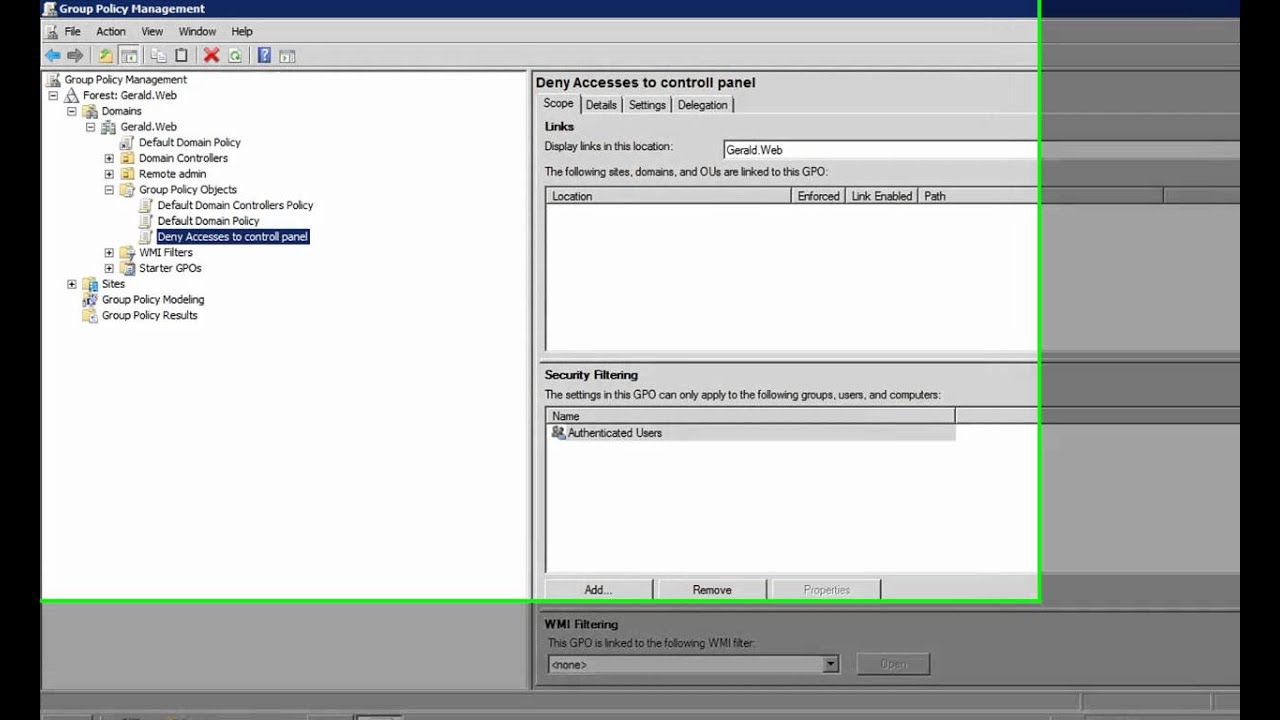Click the Back arrow in the toolbar
The width and height of the screenshot is (1280, 720).
pos(52,56)
